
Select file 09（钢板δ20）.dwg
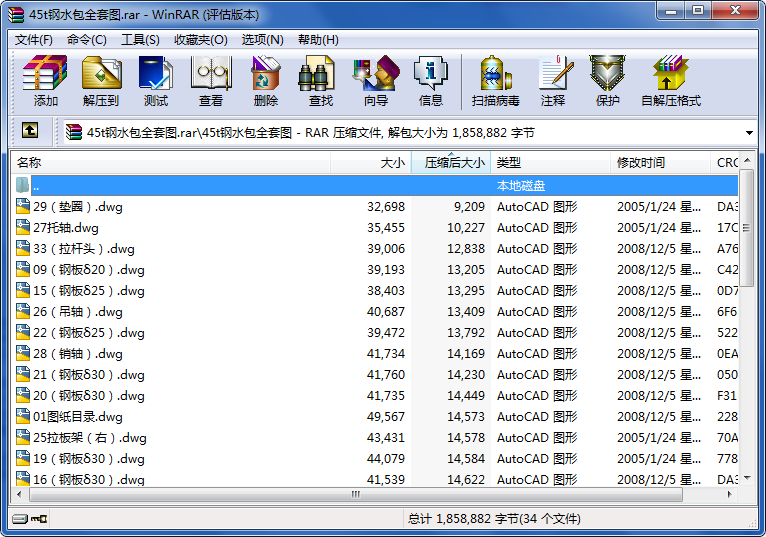pos(375,269)
